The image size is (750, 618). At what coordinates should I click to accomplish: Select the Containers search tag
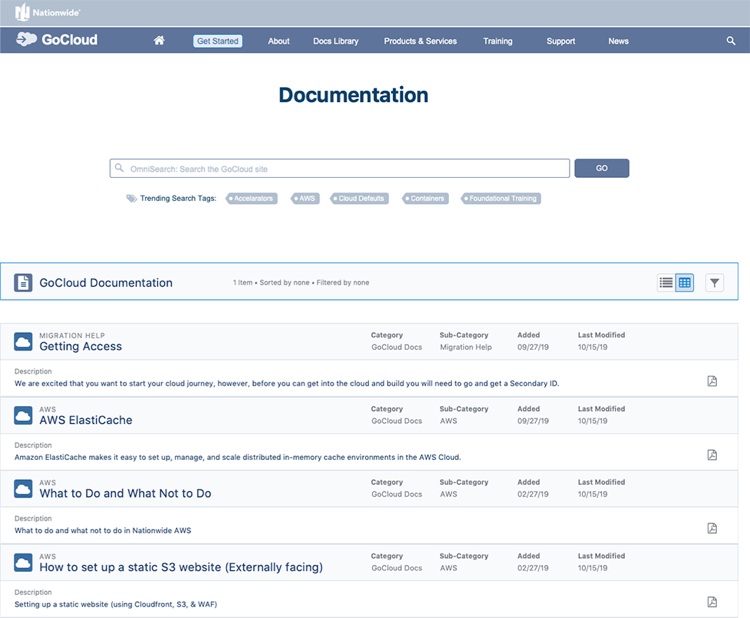[x=426, y=198]
